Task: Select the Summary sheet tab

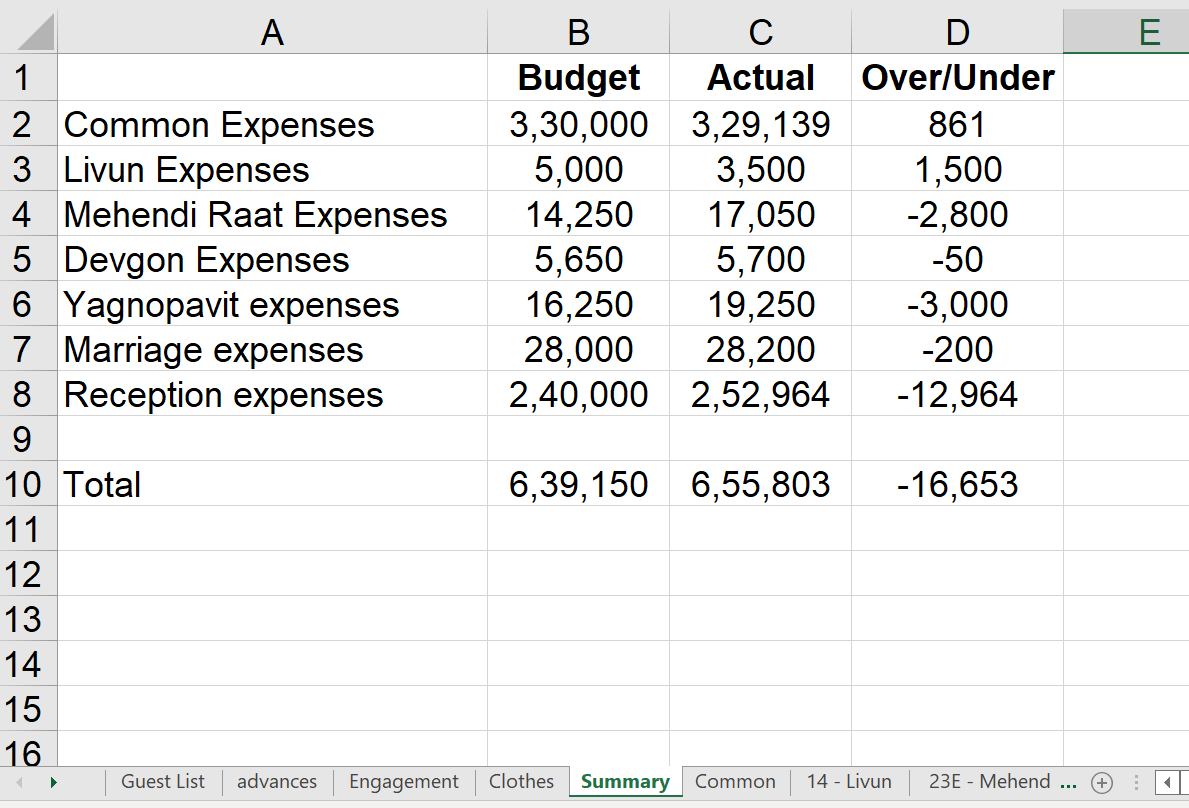Action: [x=626, y=781]
